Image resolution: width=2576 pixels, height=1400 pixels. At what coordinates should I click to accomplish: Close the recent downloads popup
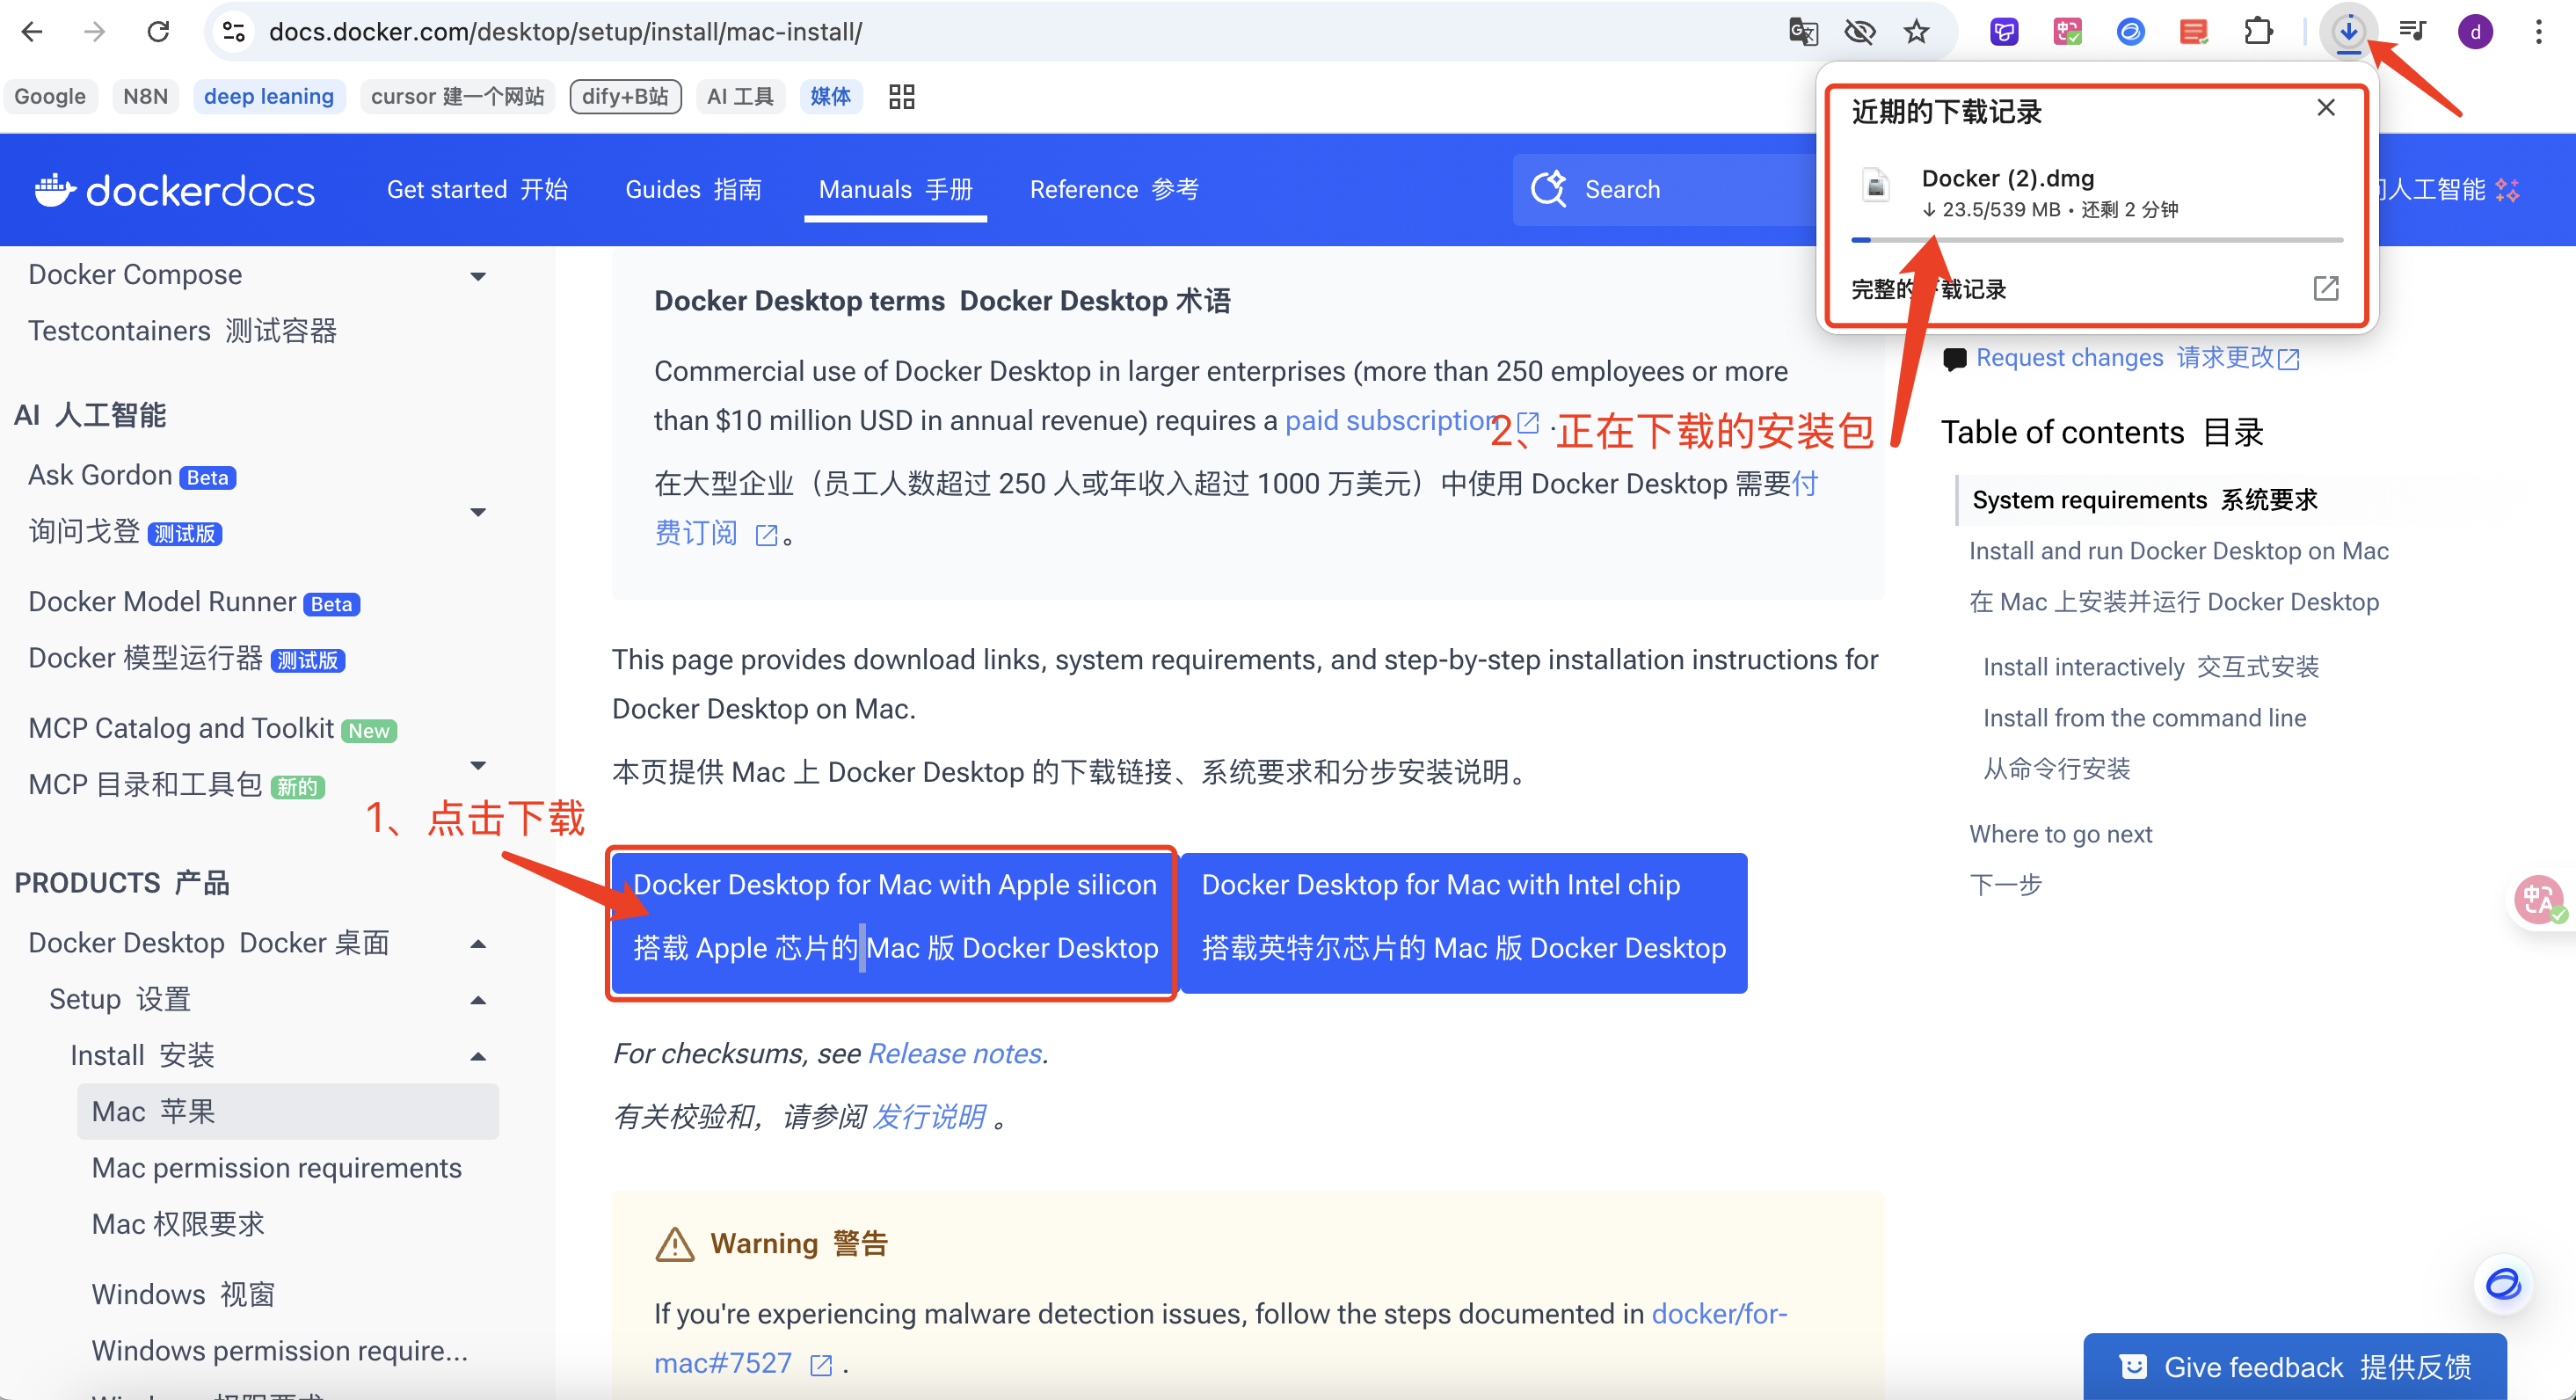coord(2326,108)
